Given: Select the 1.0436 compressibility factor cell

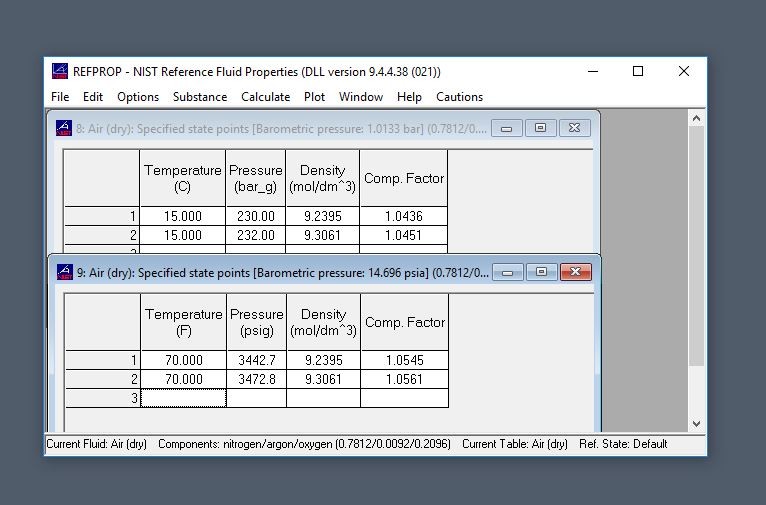Looking at the screenshot, I should tap(404, 216).
